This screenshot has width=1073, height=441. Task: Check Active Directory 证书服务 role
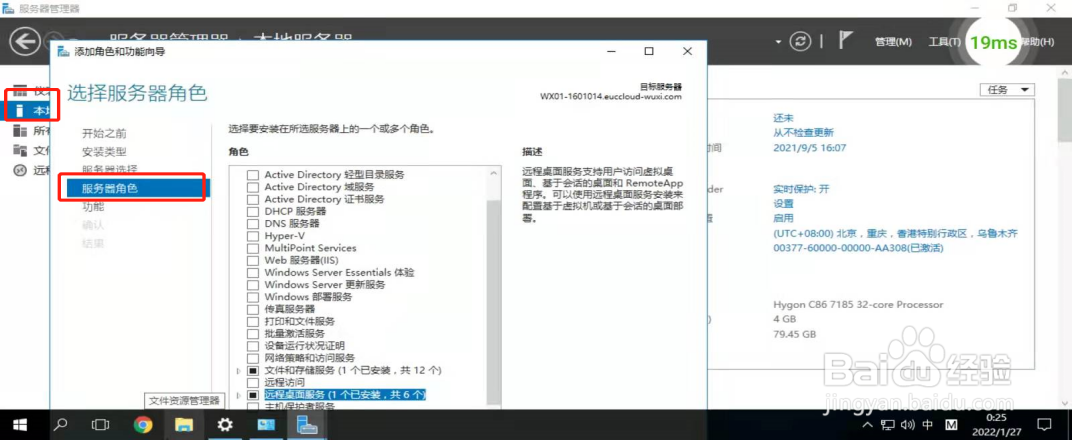point(253,199)
